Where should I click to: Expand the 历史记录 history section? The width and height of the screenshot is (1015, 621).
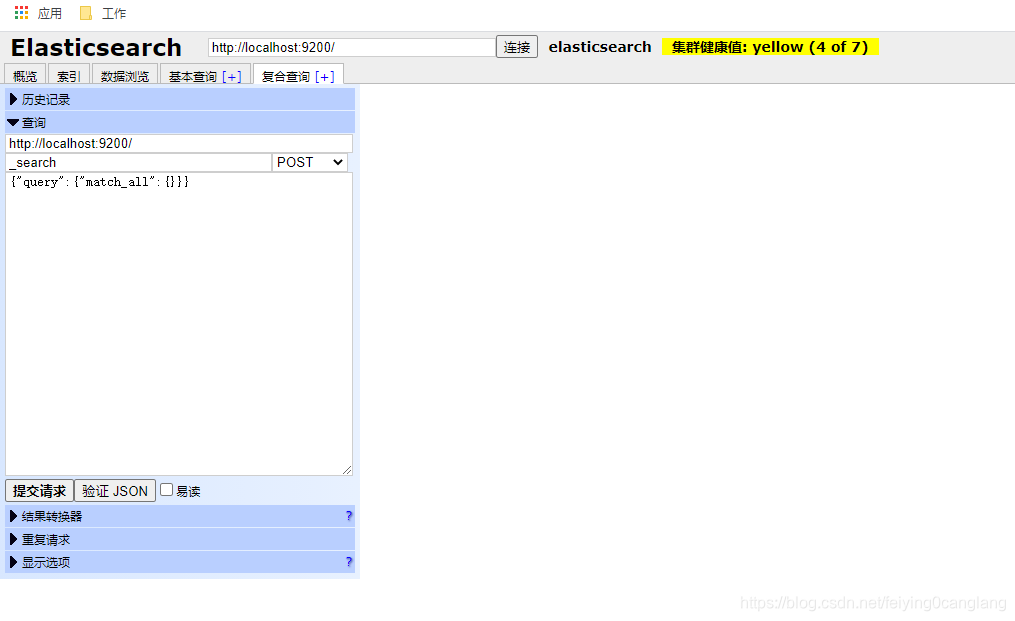coord(180,99)
